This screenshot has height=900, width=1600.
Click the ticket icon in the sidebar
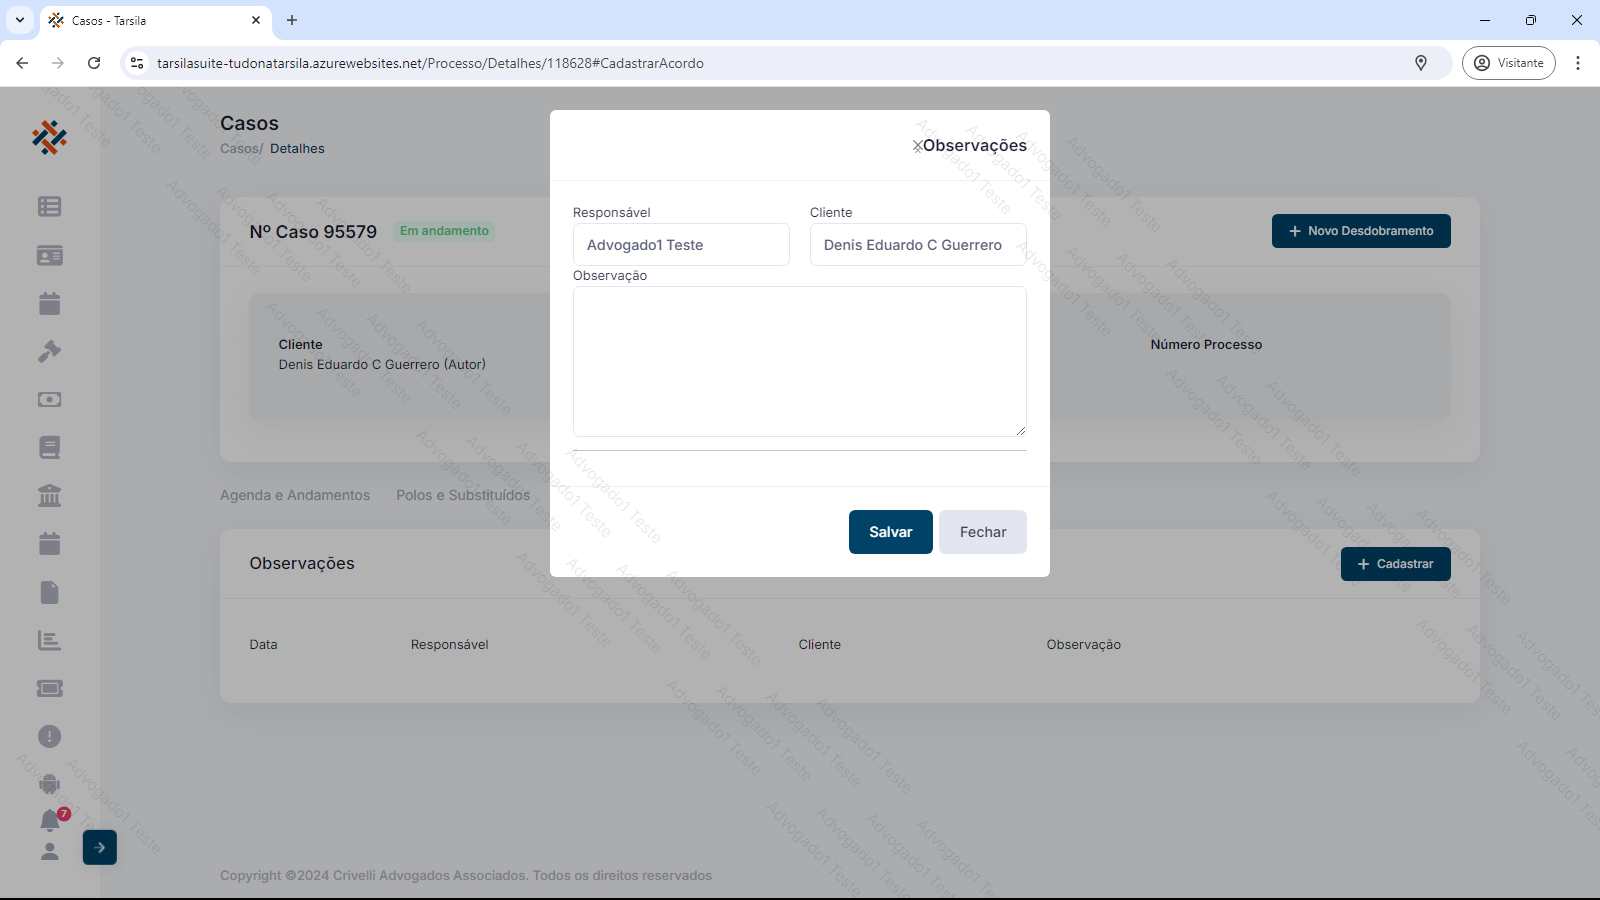(x=49, y=688)
